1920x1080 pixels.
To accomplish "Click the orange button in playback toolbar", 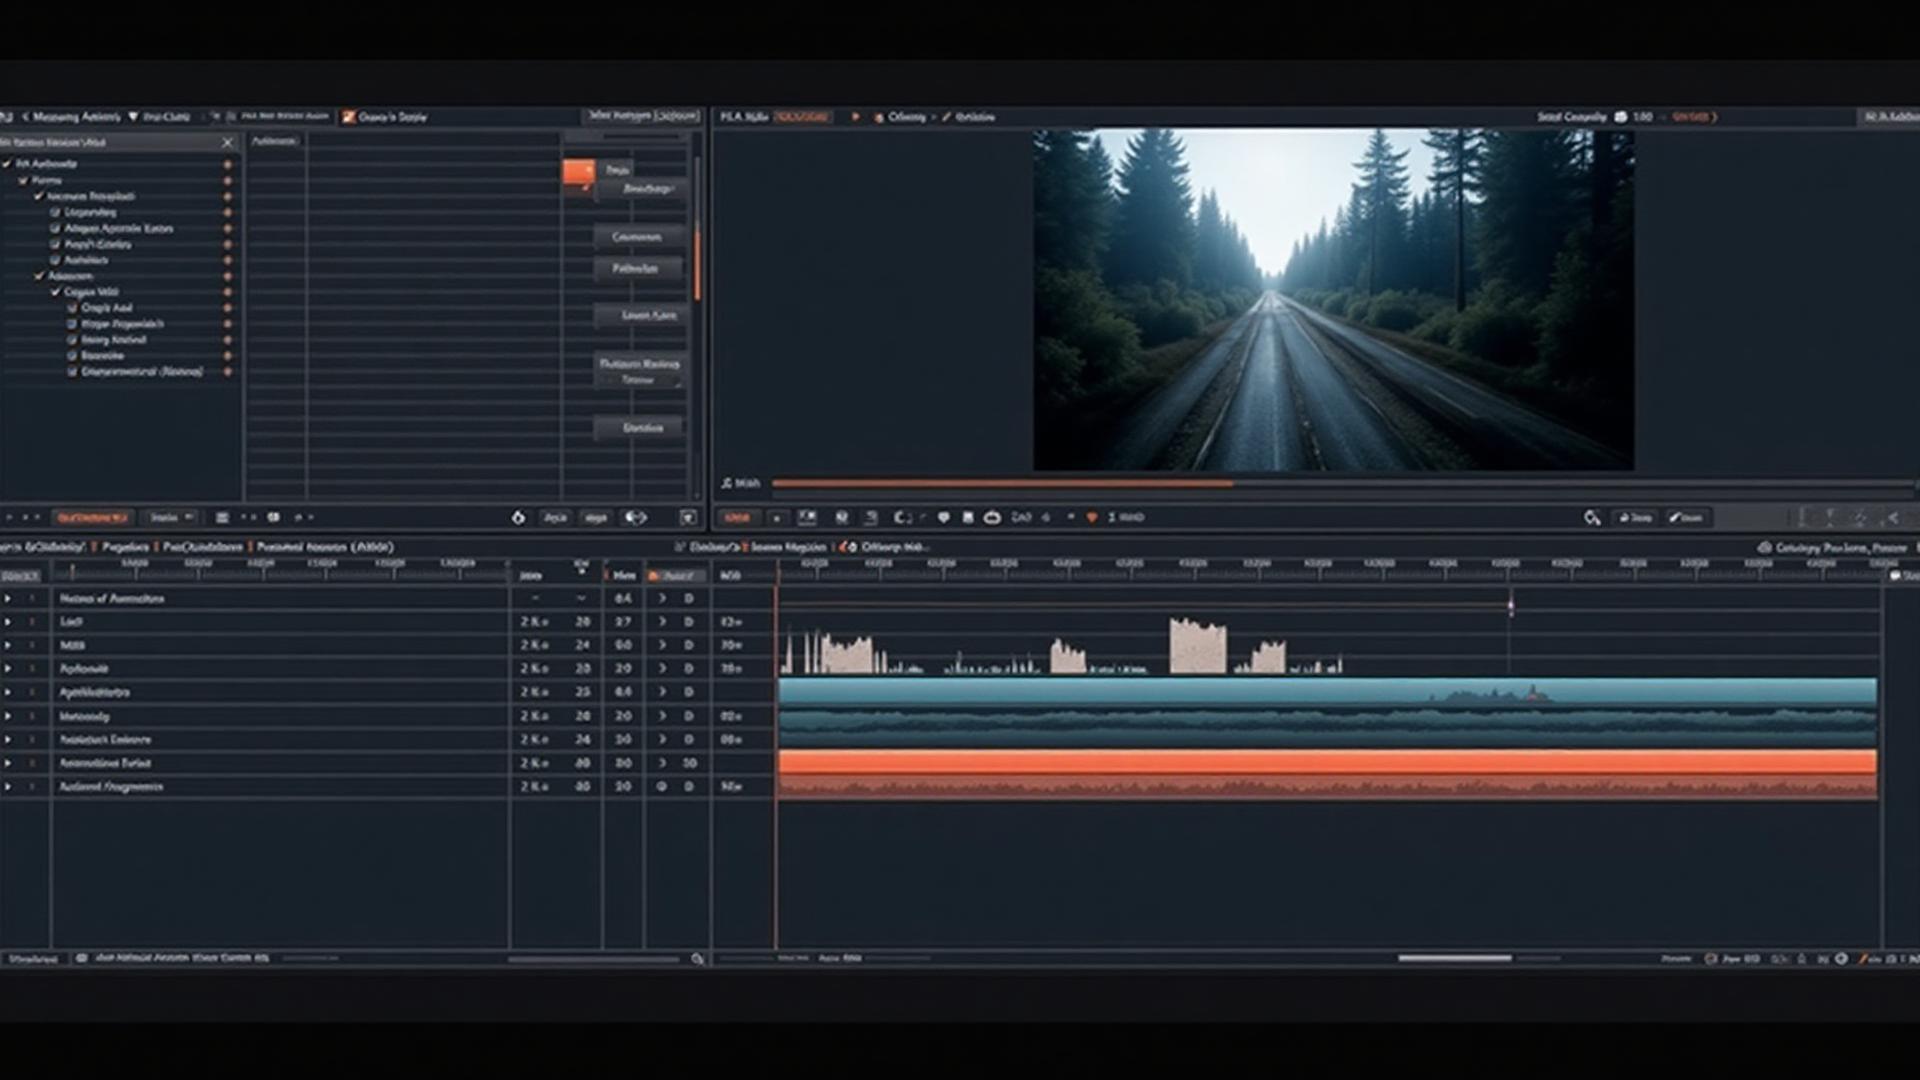I will click(737, 517).
